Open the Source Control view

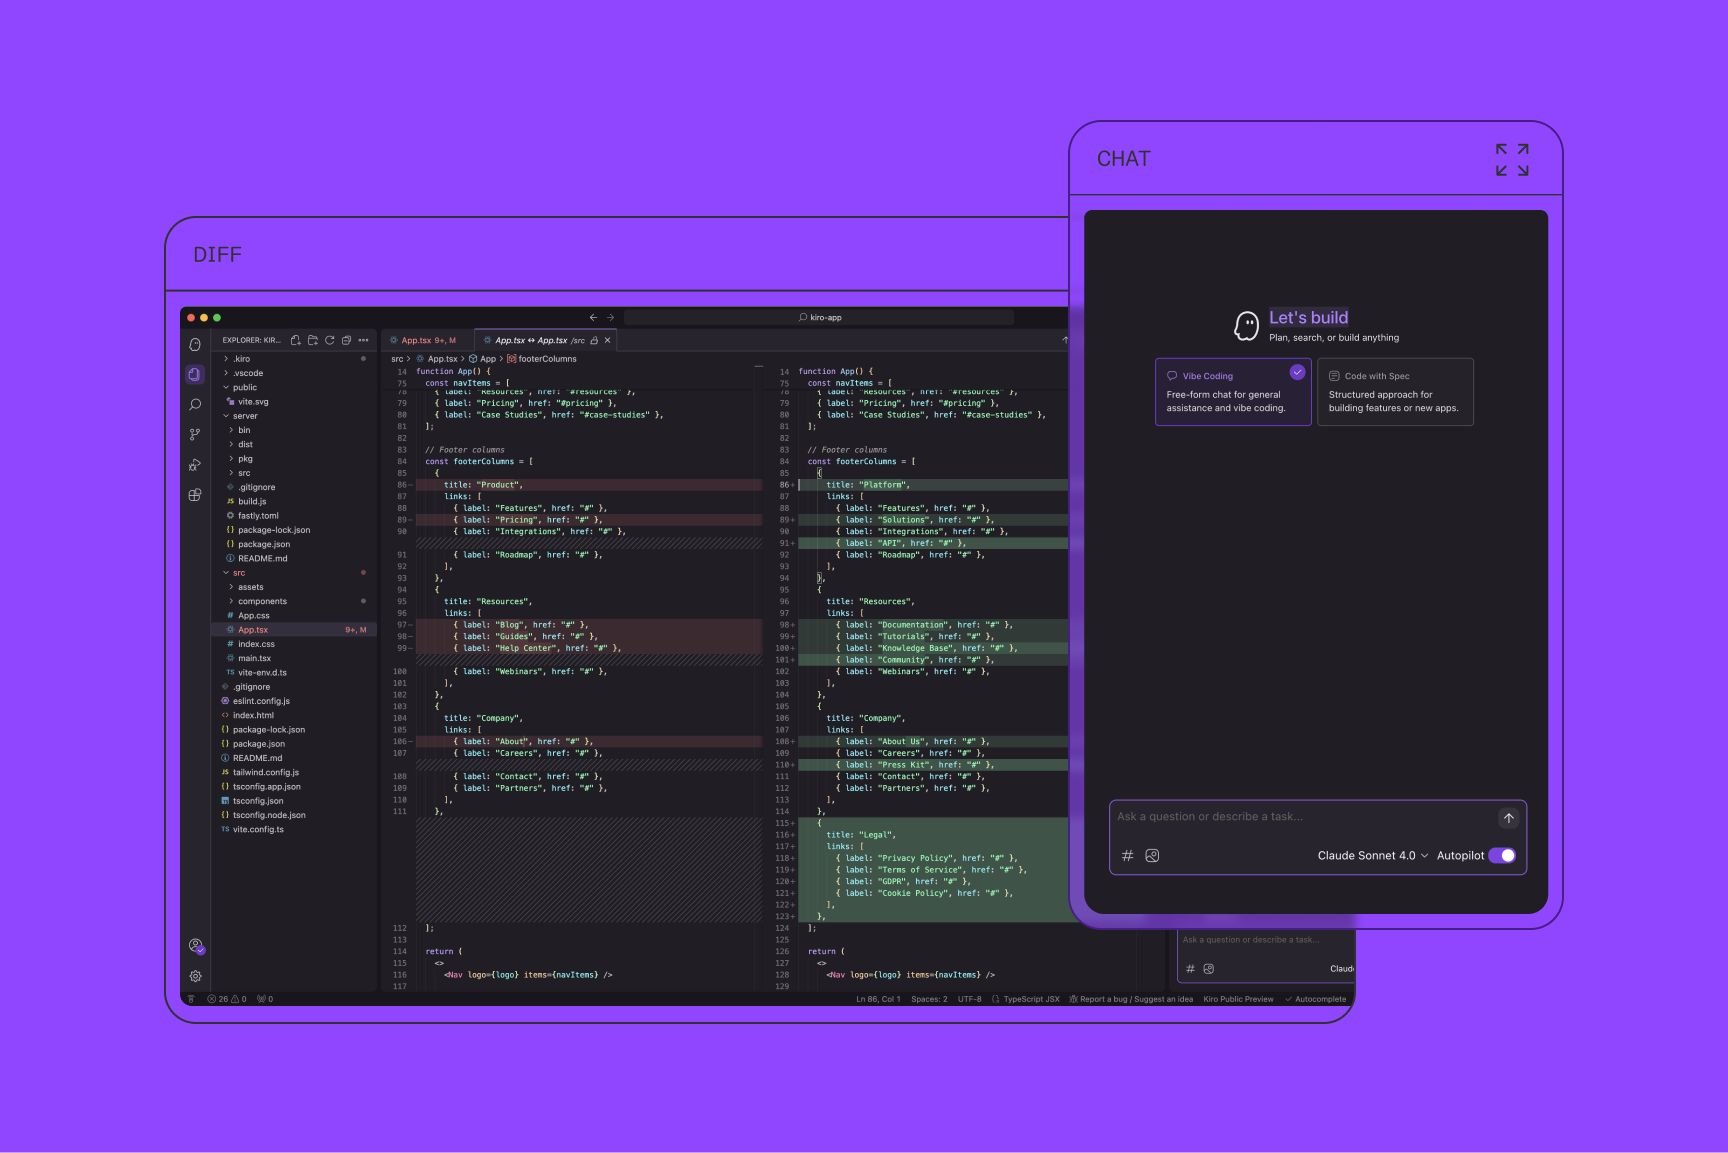click(195, 434)
